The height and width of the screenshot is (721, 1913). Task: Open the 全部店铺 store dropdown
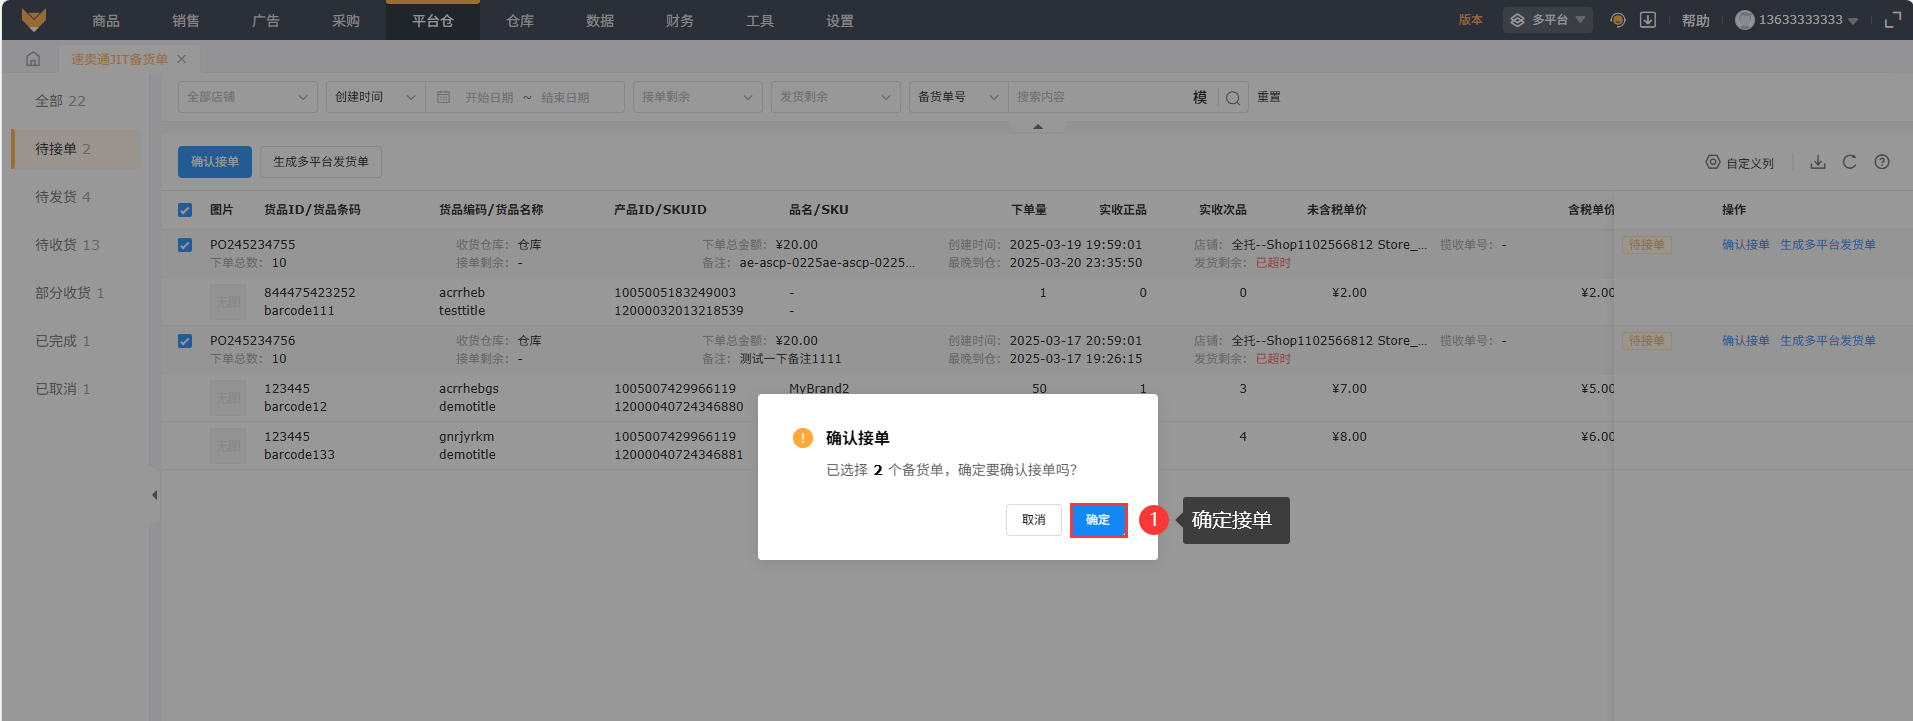coord(247,97)
